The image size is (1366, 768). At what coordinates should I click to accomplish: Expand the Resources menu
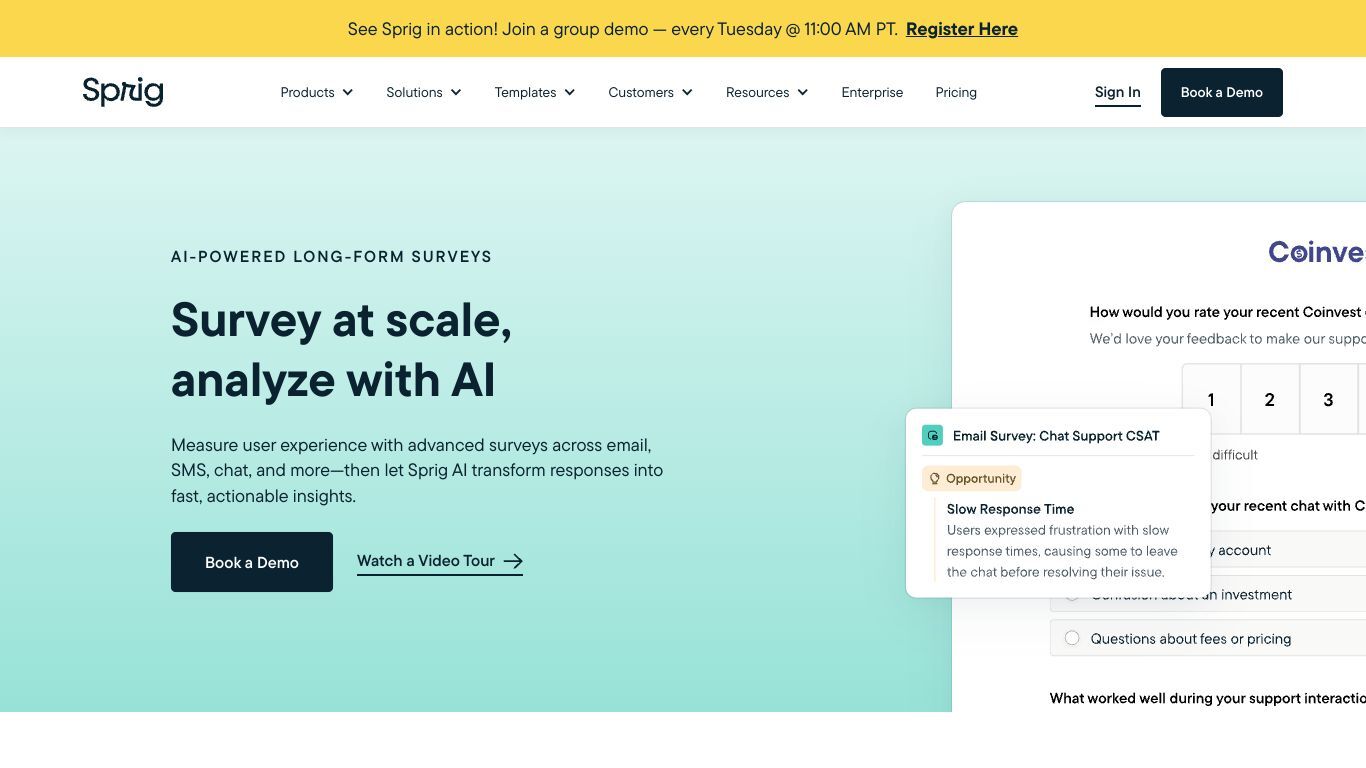[767, 92]
